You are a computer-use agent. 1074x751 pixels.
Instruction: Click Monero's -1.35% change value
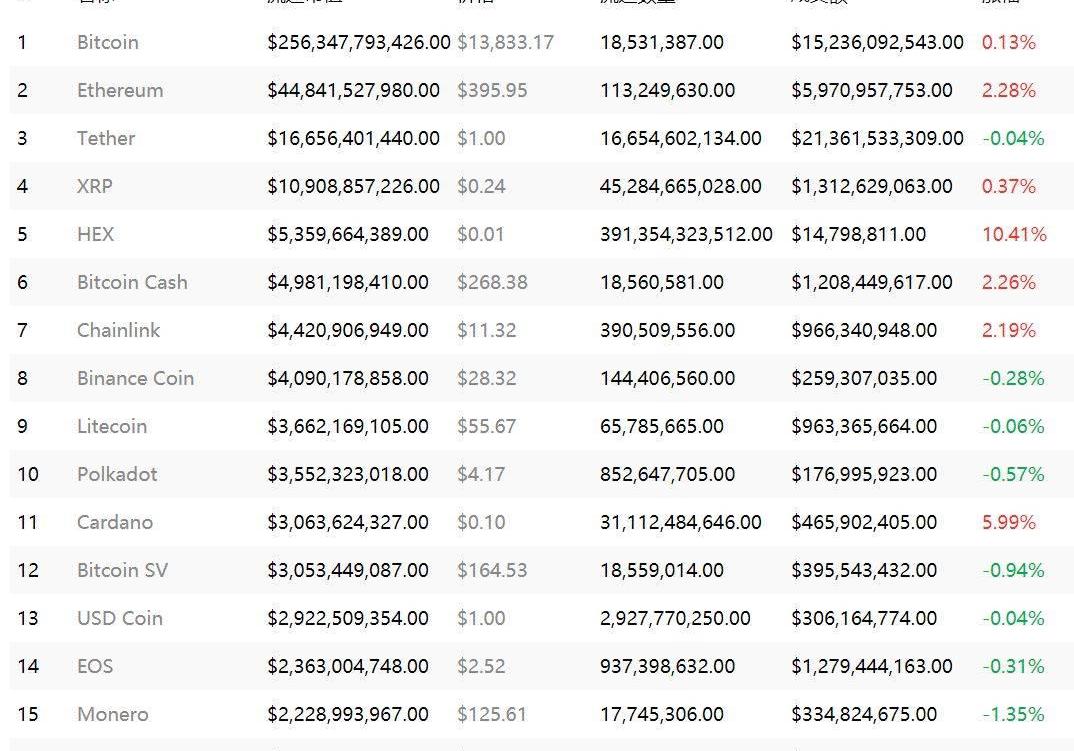[x=1013, y=714]
